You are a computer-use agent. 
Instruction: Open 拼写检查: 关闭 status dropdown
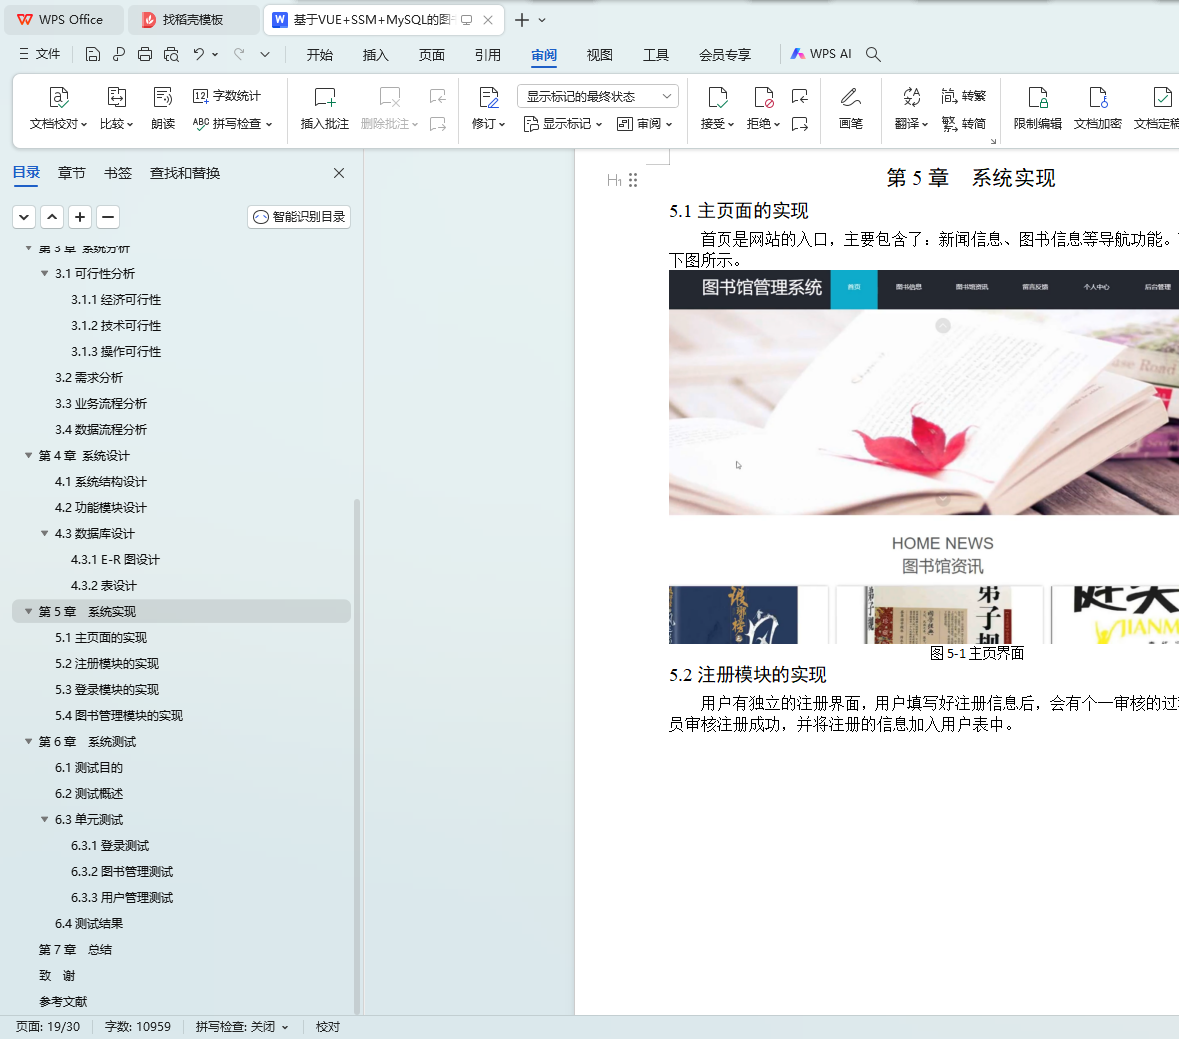tap(242, 1027)
